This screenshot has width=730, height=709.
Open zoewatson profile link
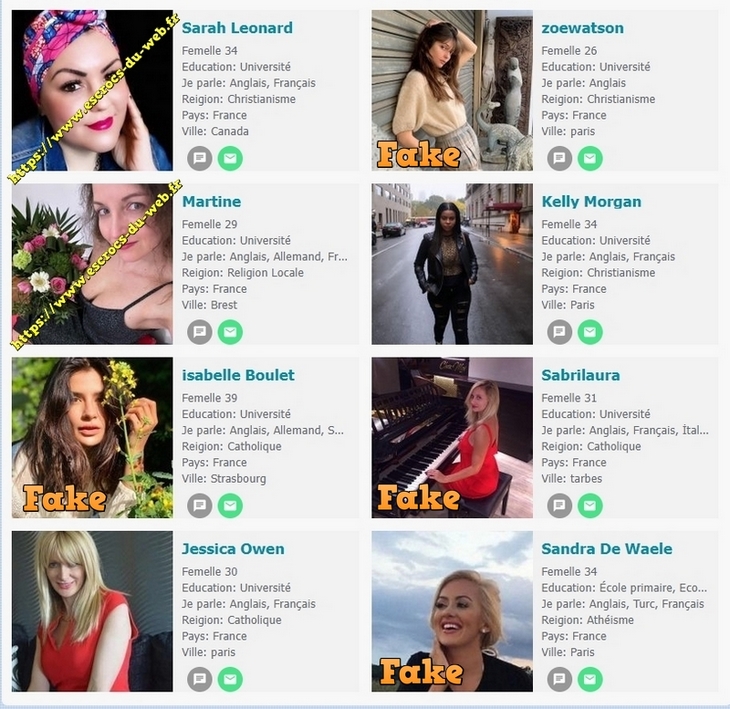pos(582,28)
